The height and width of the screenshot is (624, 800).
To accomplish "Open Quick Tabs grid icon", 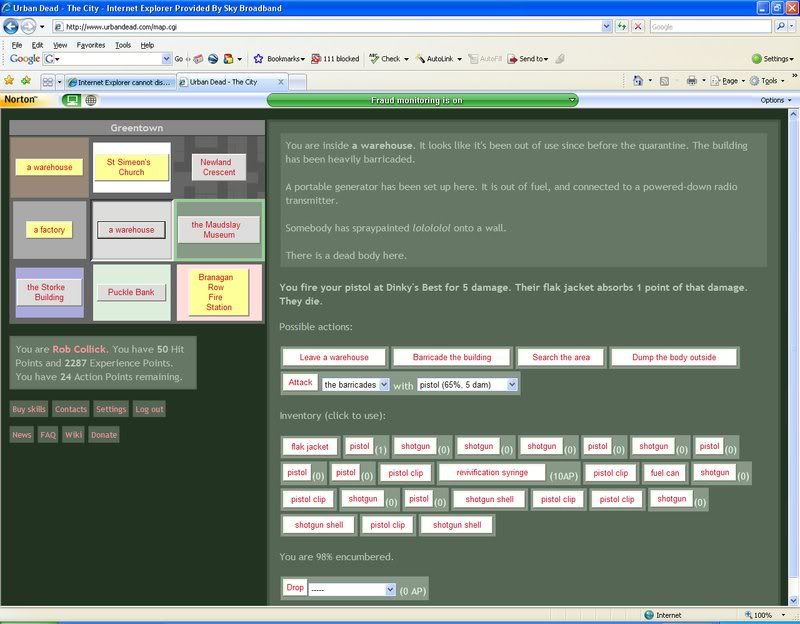I will [48, 82].
